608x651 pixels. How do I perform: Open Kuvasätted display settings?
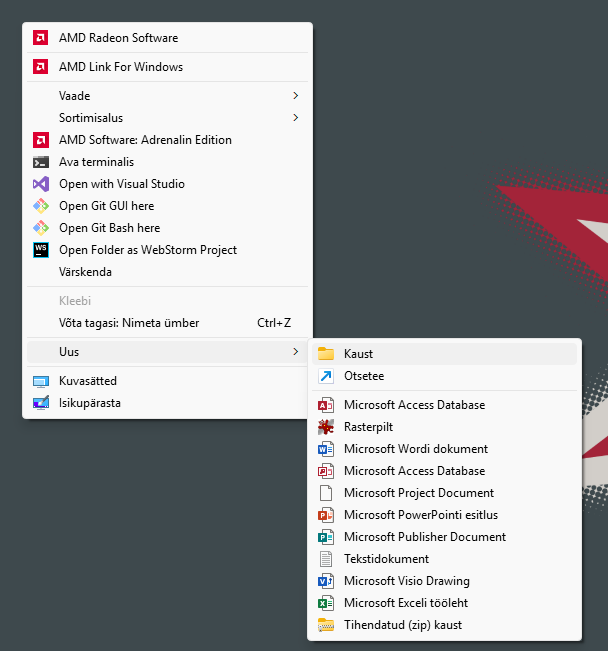[x=88, y=381]
